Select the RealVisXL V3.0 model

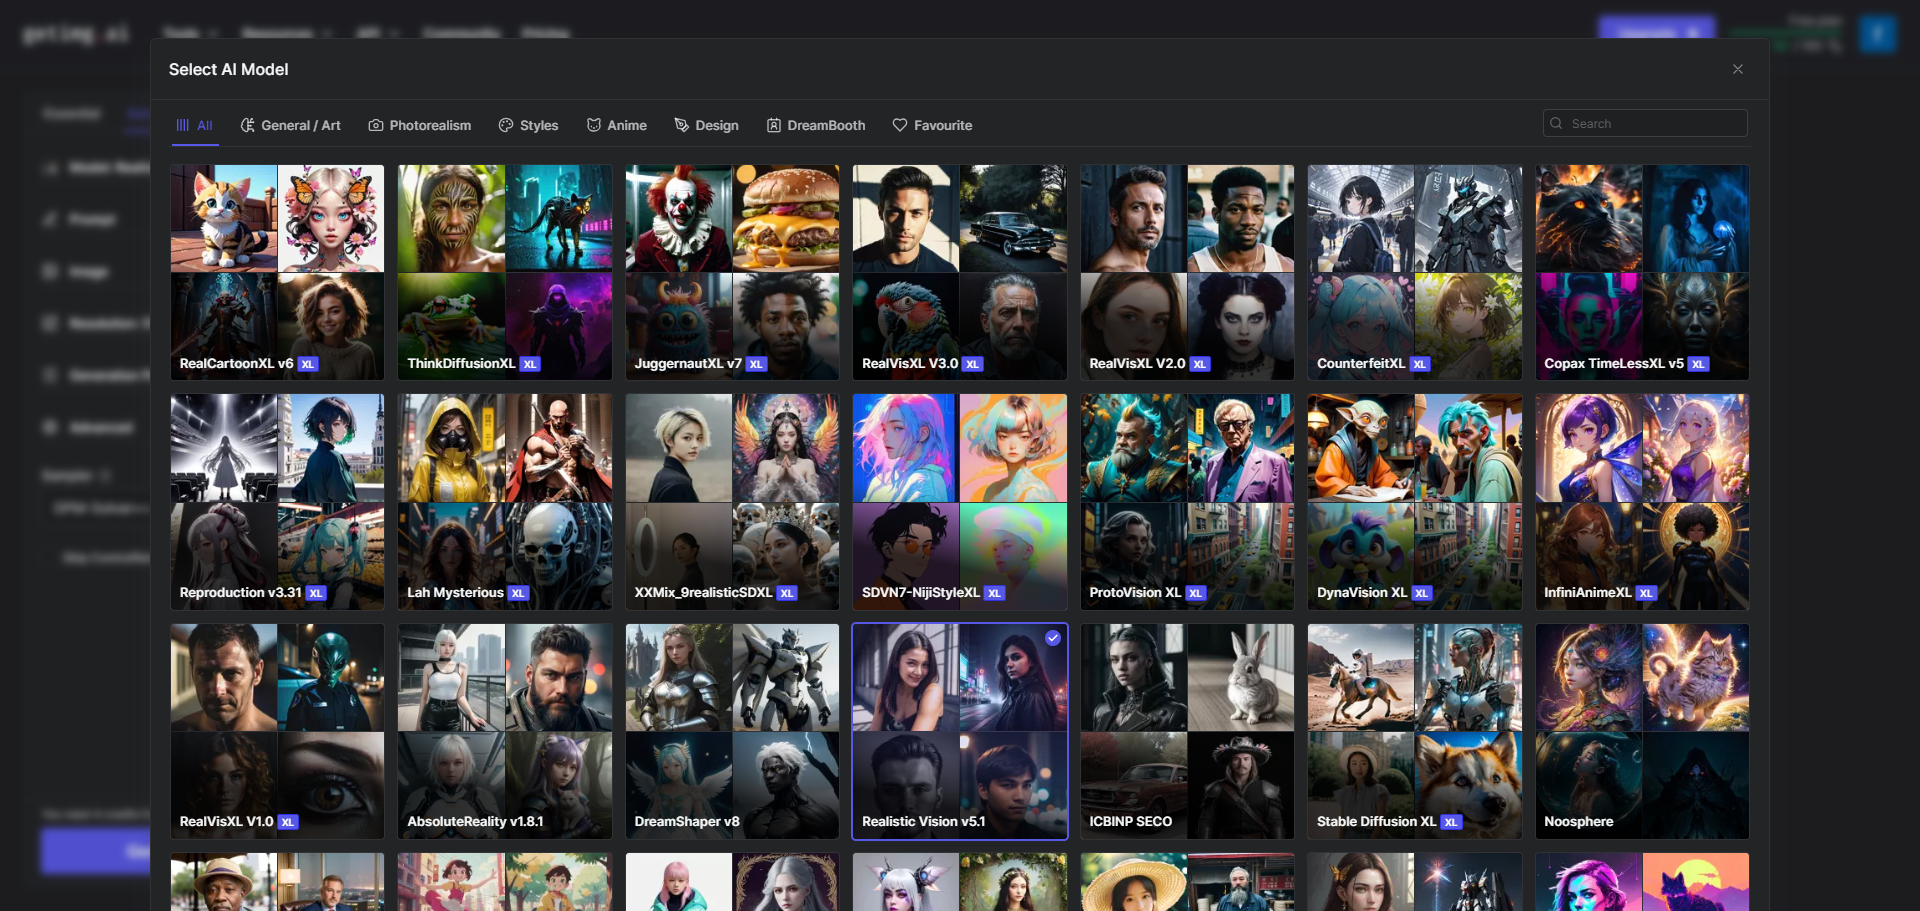[960, 272]
